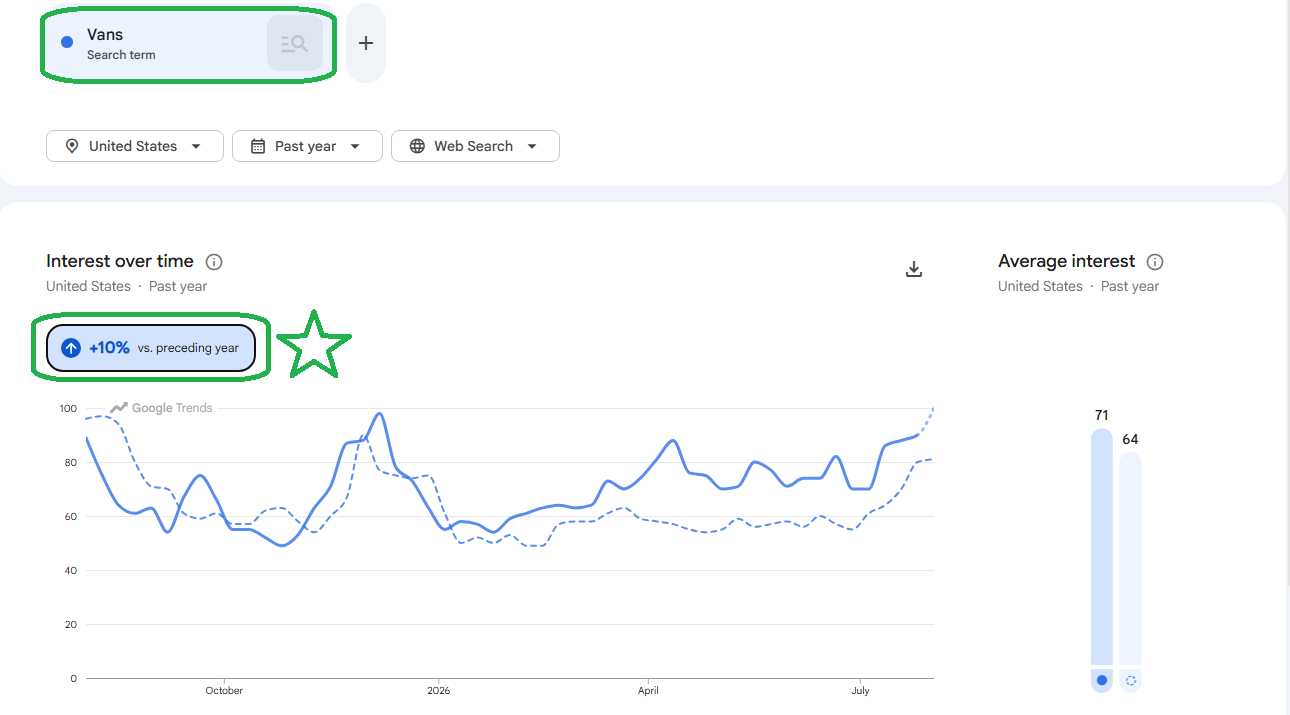Click the 'Average interest' heading
The height and width of the screenshot is (715, 1290).
pos(1067,261)
